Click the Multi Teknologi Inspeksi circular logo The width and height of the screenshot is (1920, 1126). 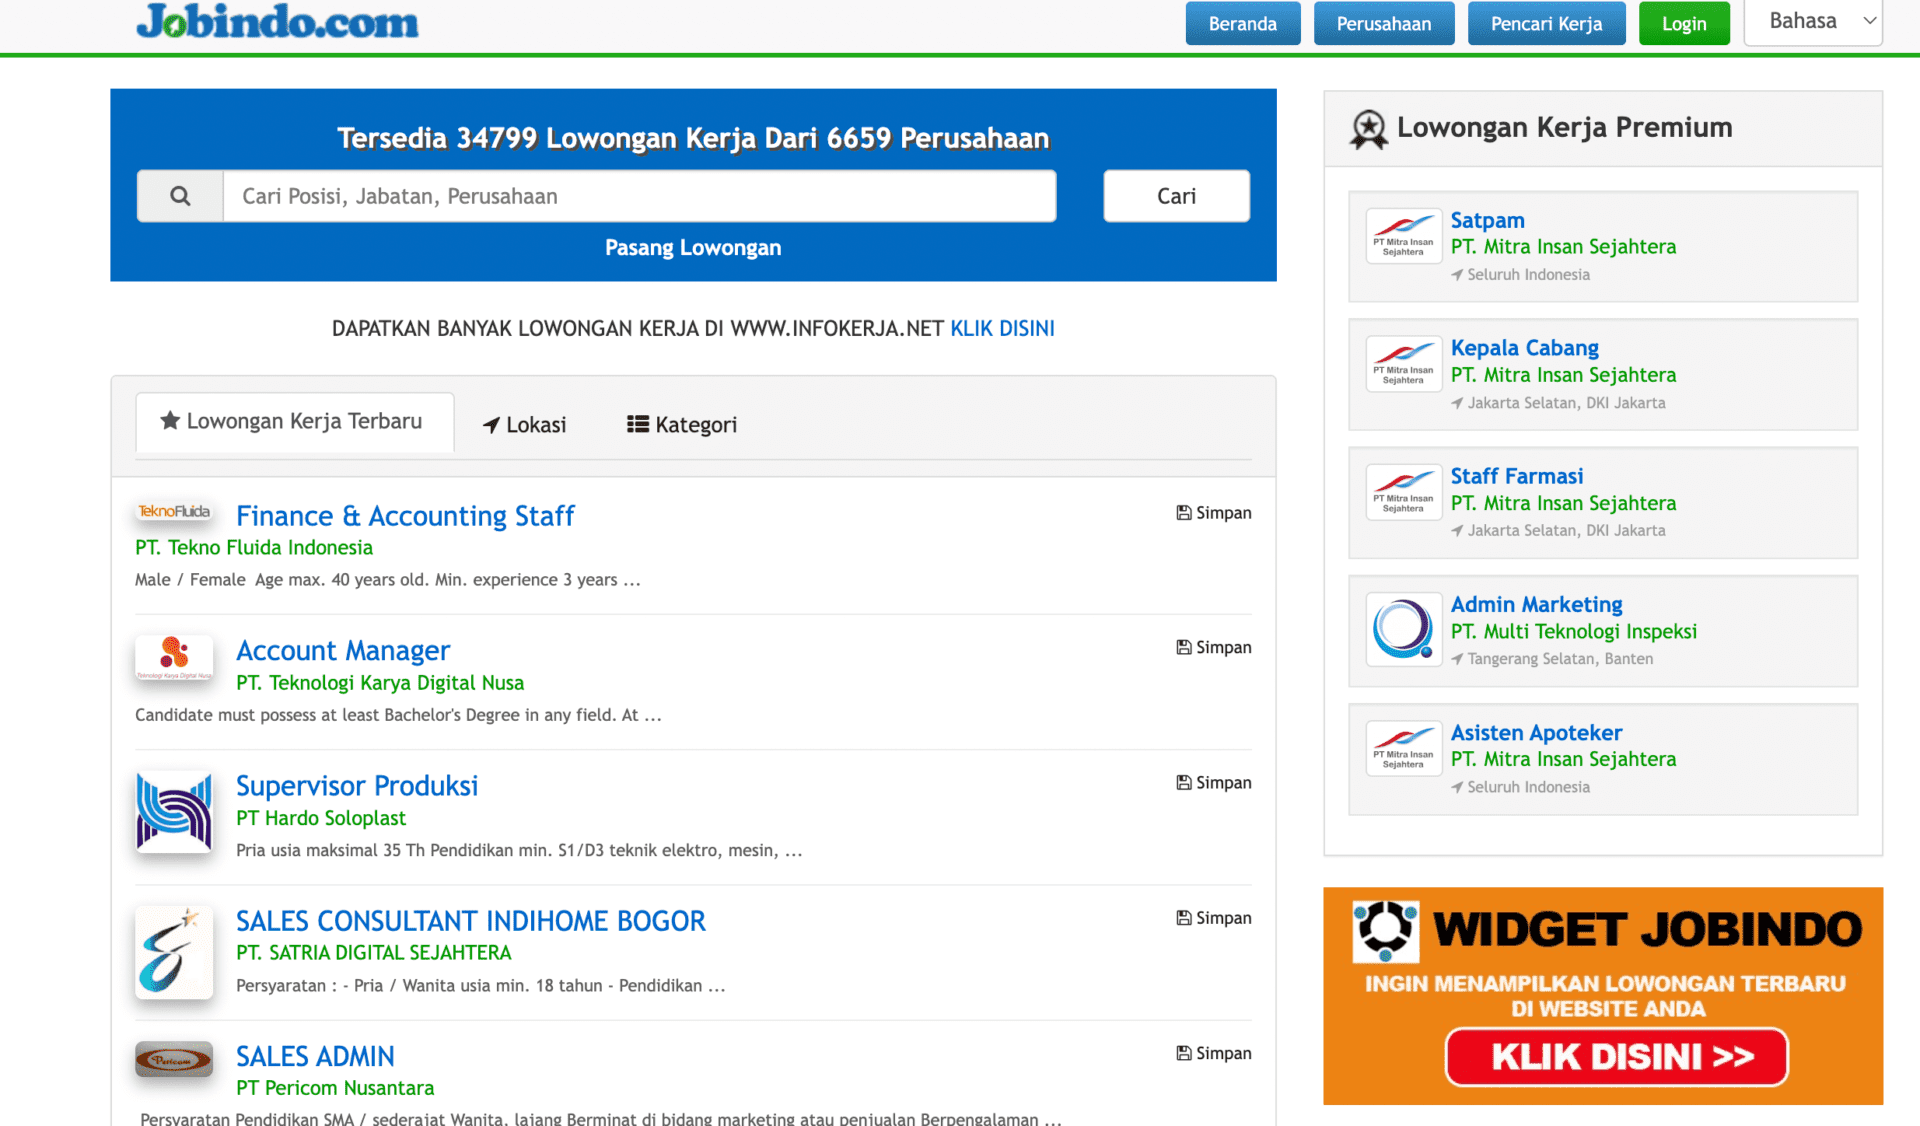click(x=1403, y=629)
